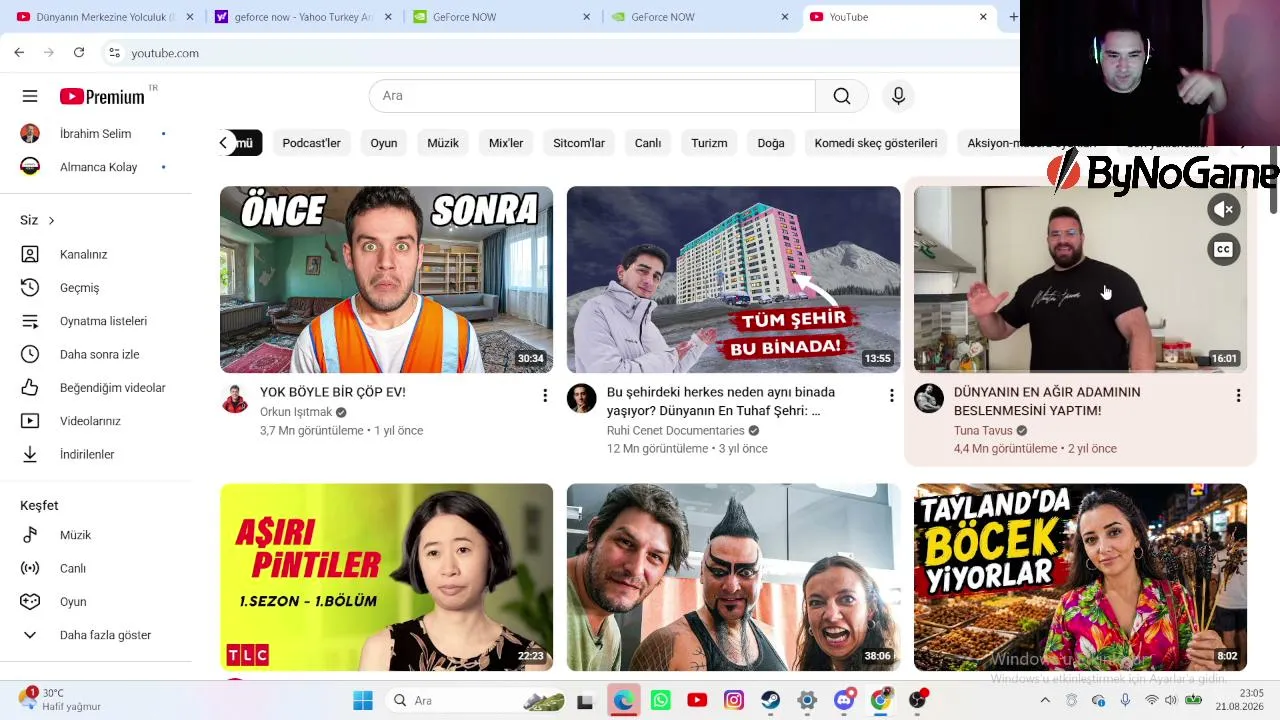This screenshot has width=1280, height=720.
Task: Open the Orkun Işıtmak channel name link
Action: [x=296, y=412]
